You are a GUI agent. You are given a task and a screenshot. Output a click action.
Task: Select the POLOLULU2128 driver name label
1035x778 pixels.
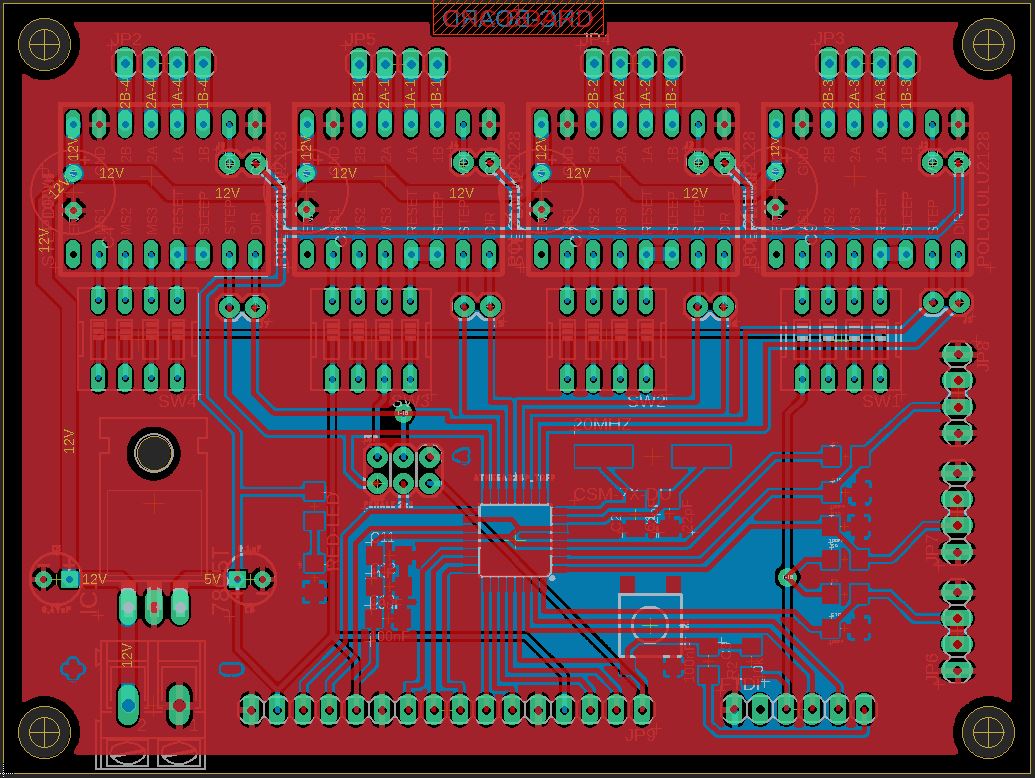pos(984,199)
